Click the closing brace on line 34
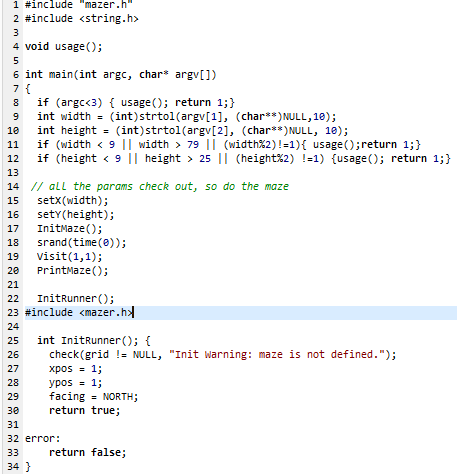Viewport: 457px width, 474px height. tap(28, 467)
